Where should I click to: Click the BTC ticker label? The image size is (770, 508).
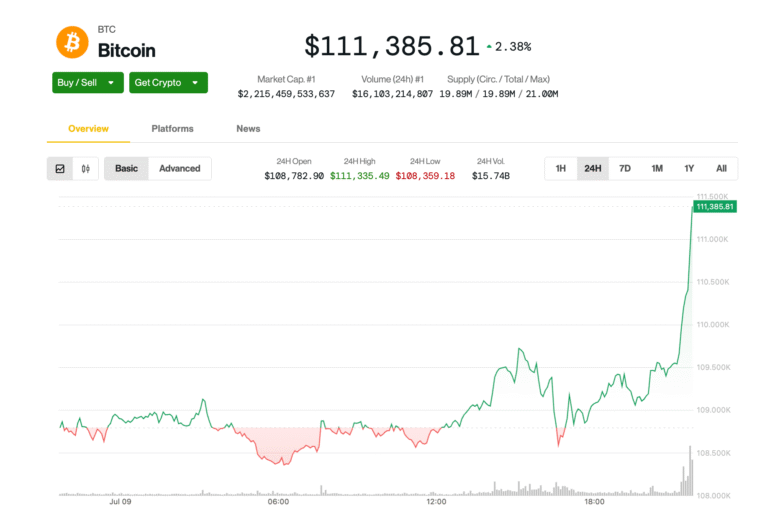(107, 29)
